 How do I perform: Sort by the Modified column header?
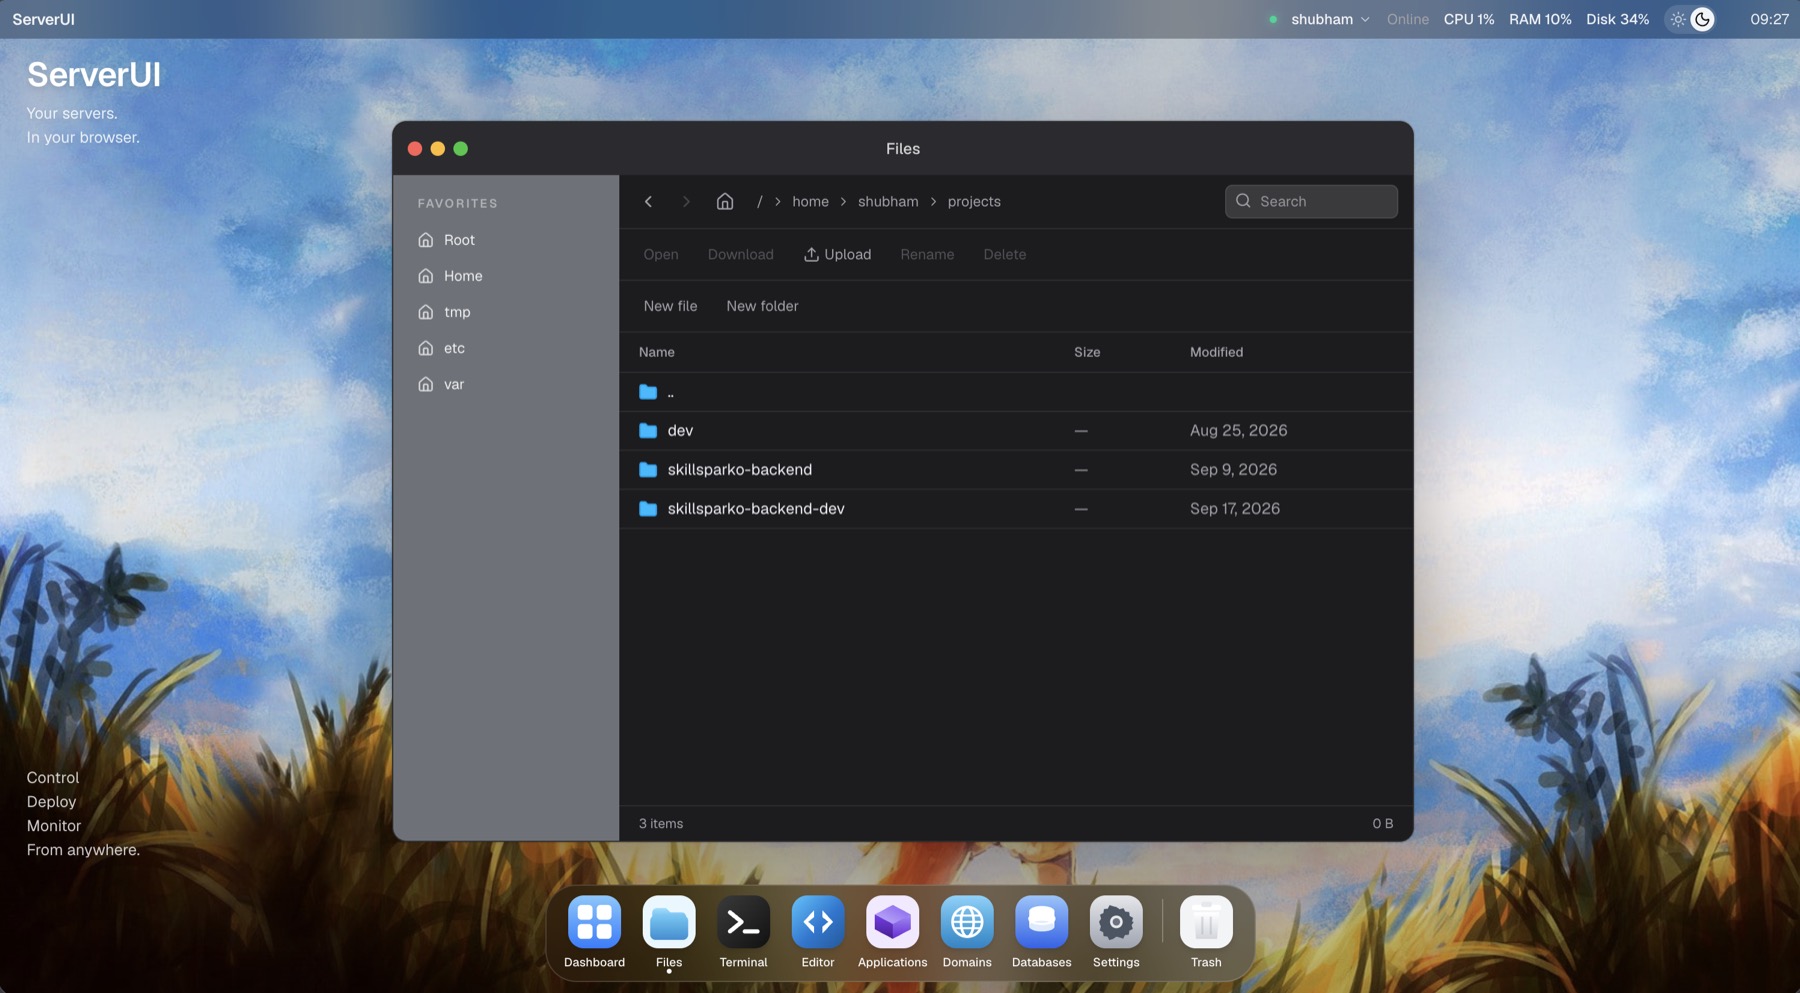(1216, 352)
